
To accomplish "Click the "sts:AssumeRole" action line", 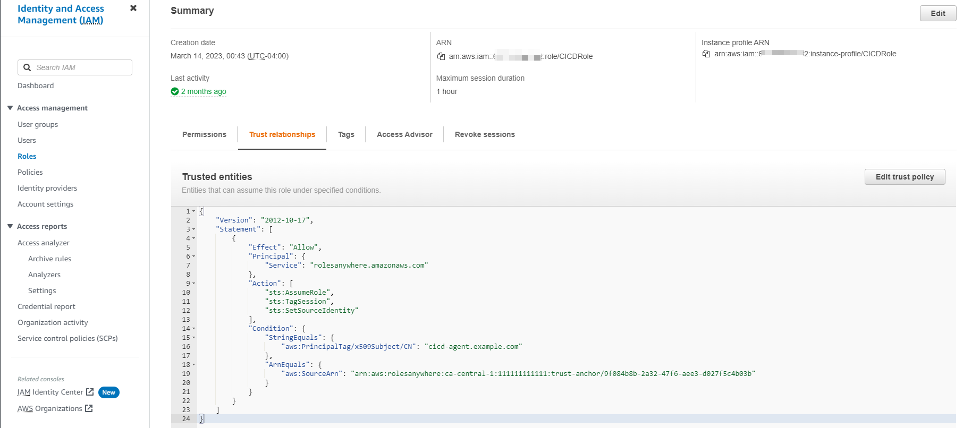I will 298,293.
